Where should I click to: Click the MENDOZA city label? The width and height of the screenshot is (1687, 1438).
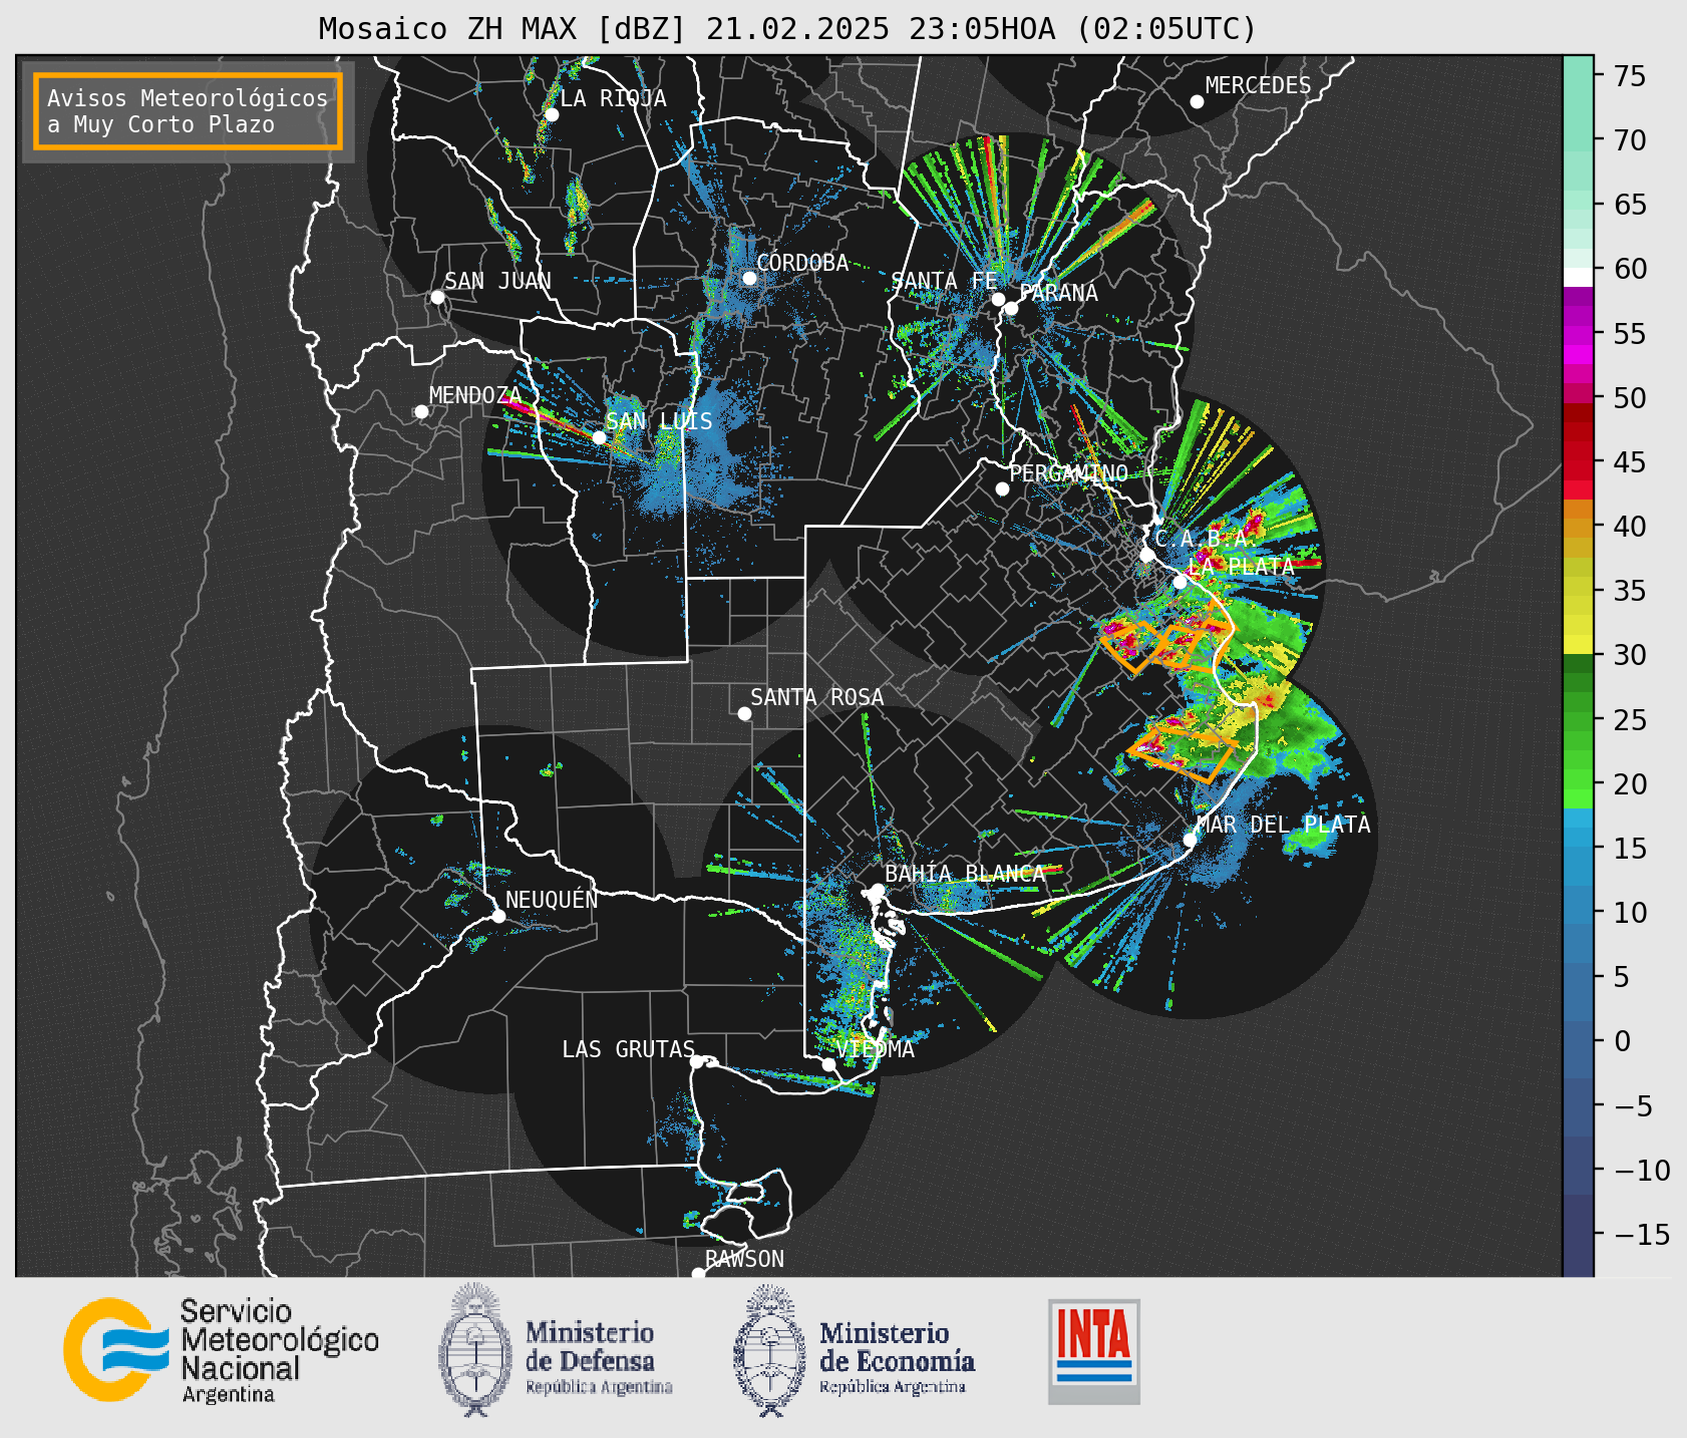pyautogui.click(x=475, y=395)
